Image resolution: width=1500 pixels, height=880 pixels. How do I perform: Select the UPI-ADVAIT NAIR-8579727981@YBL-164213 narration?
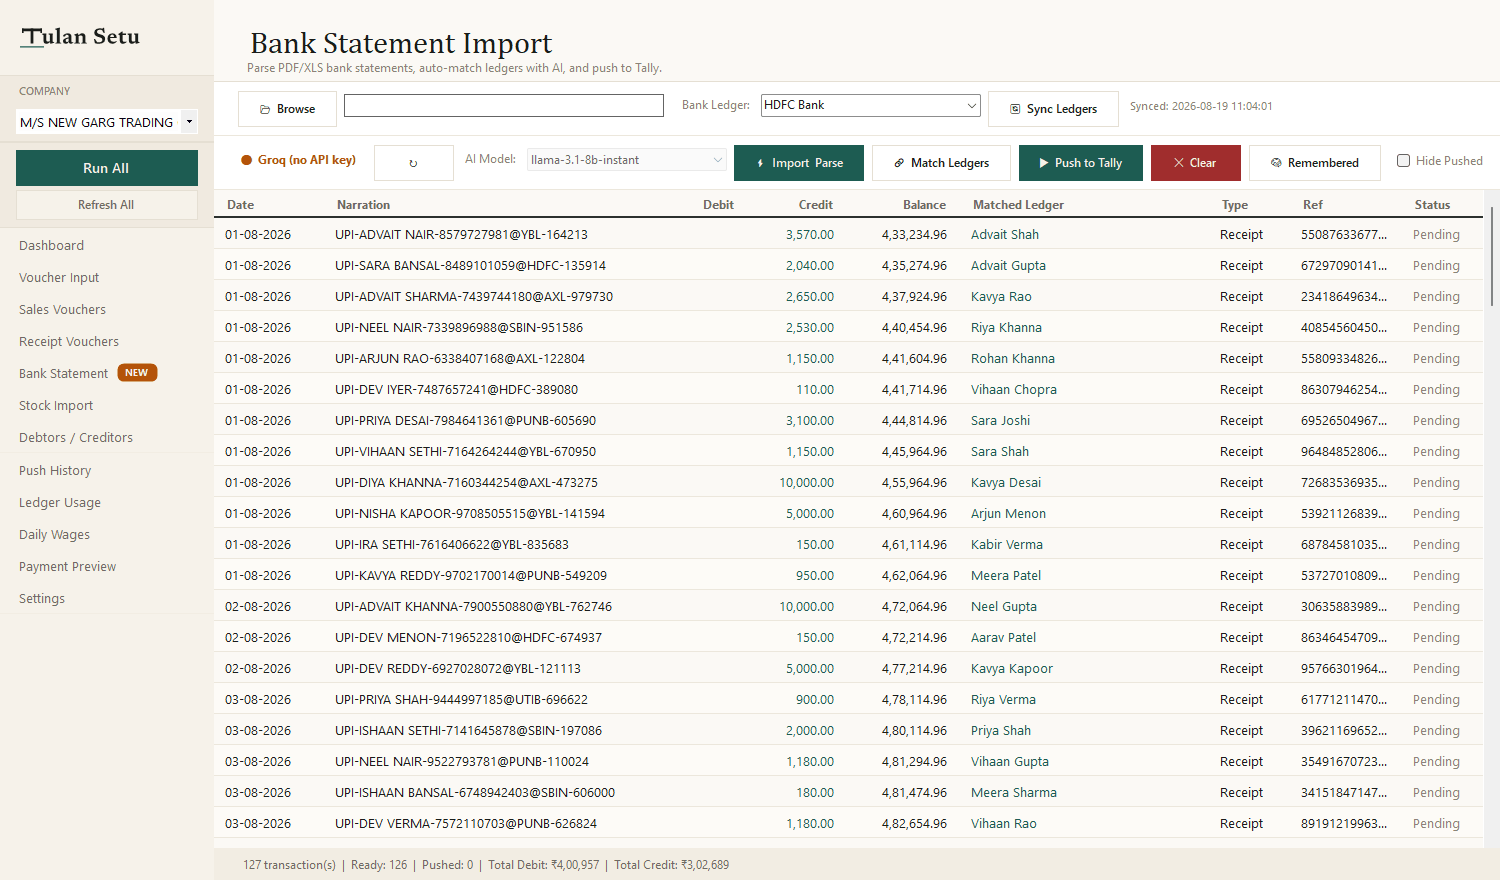461,235
